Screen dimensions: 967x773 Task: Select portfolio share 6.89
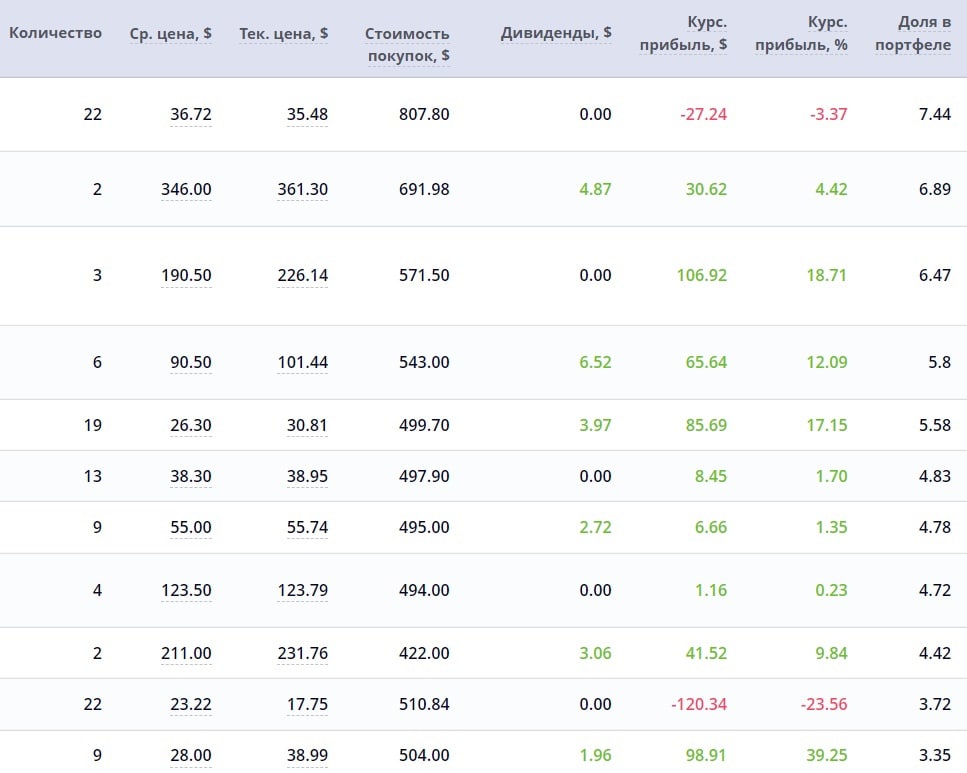(x=935, y=189)
